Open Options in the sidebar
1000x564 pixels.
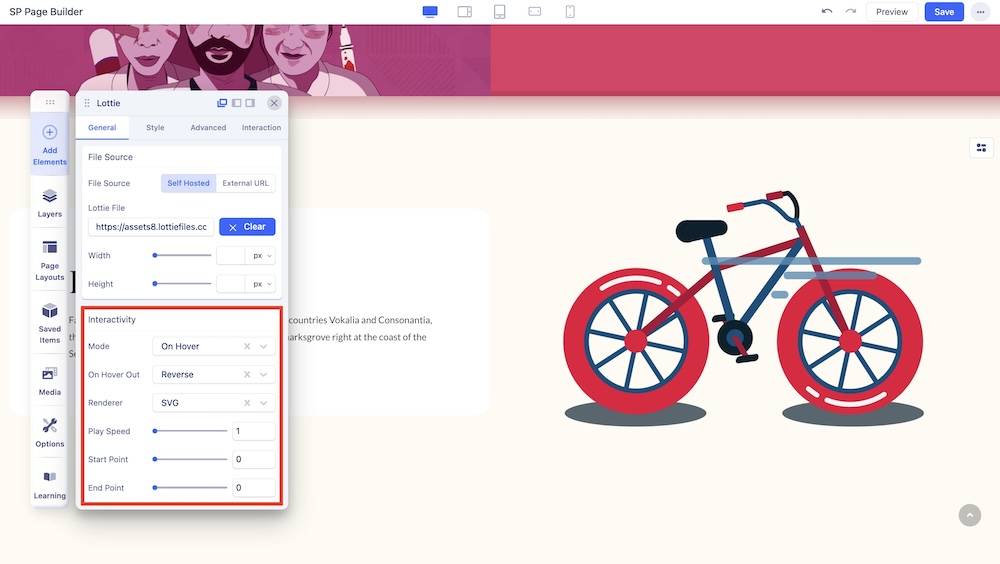50,433
